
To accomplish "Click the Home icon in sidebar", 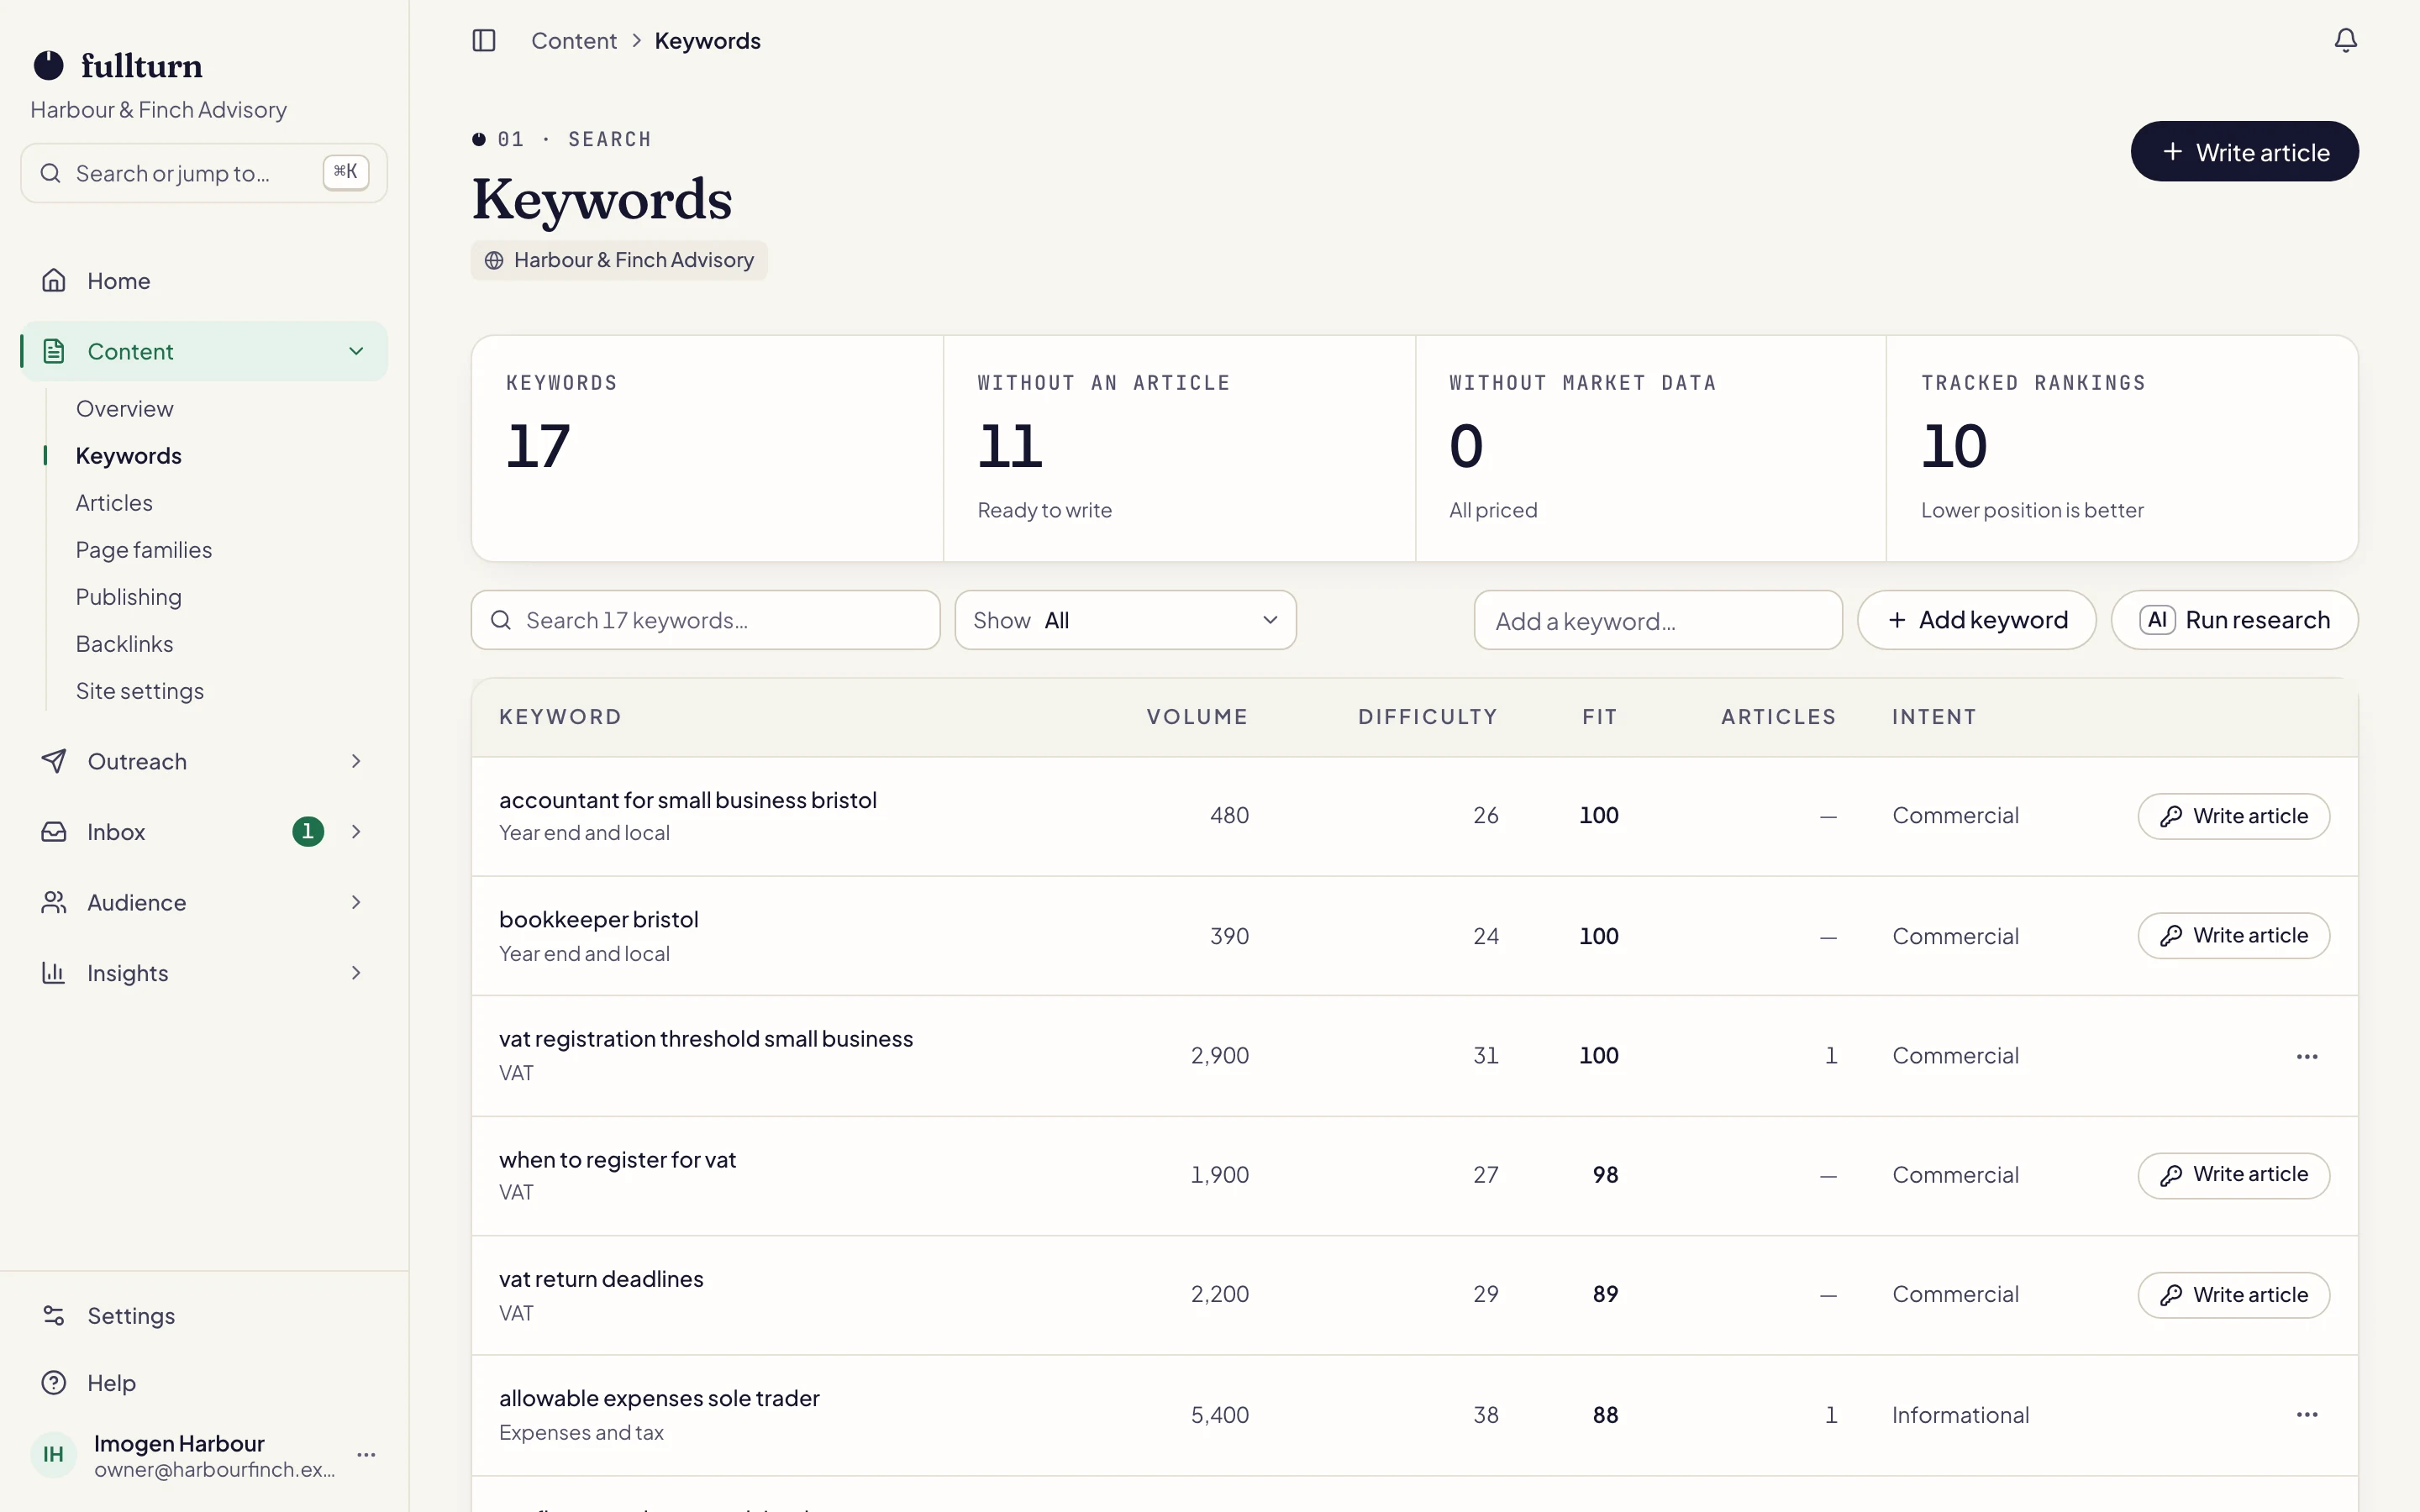I will click(54, 281).
